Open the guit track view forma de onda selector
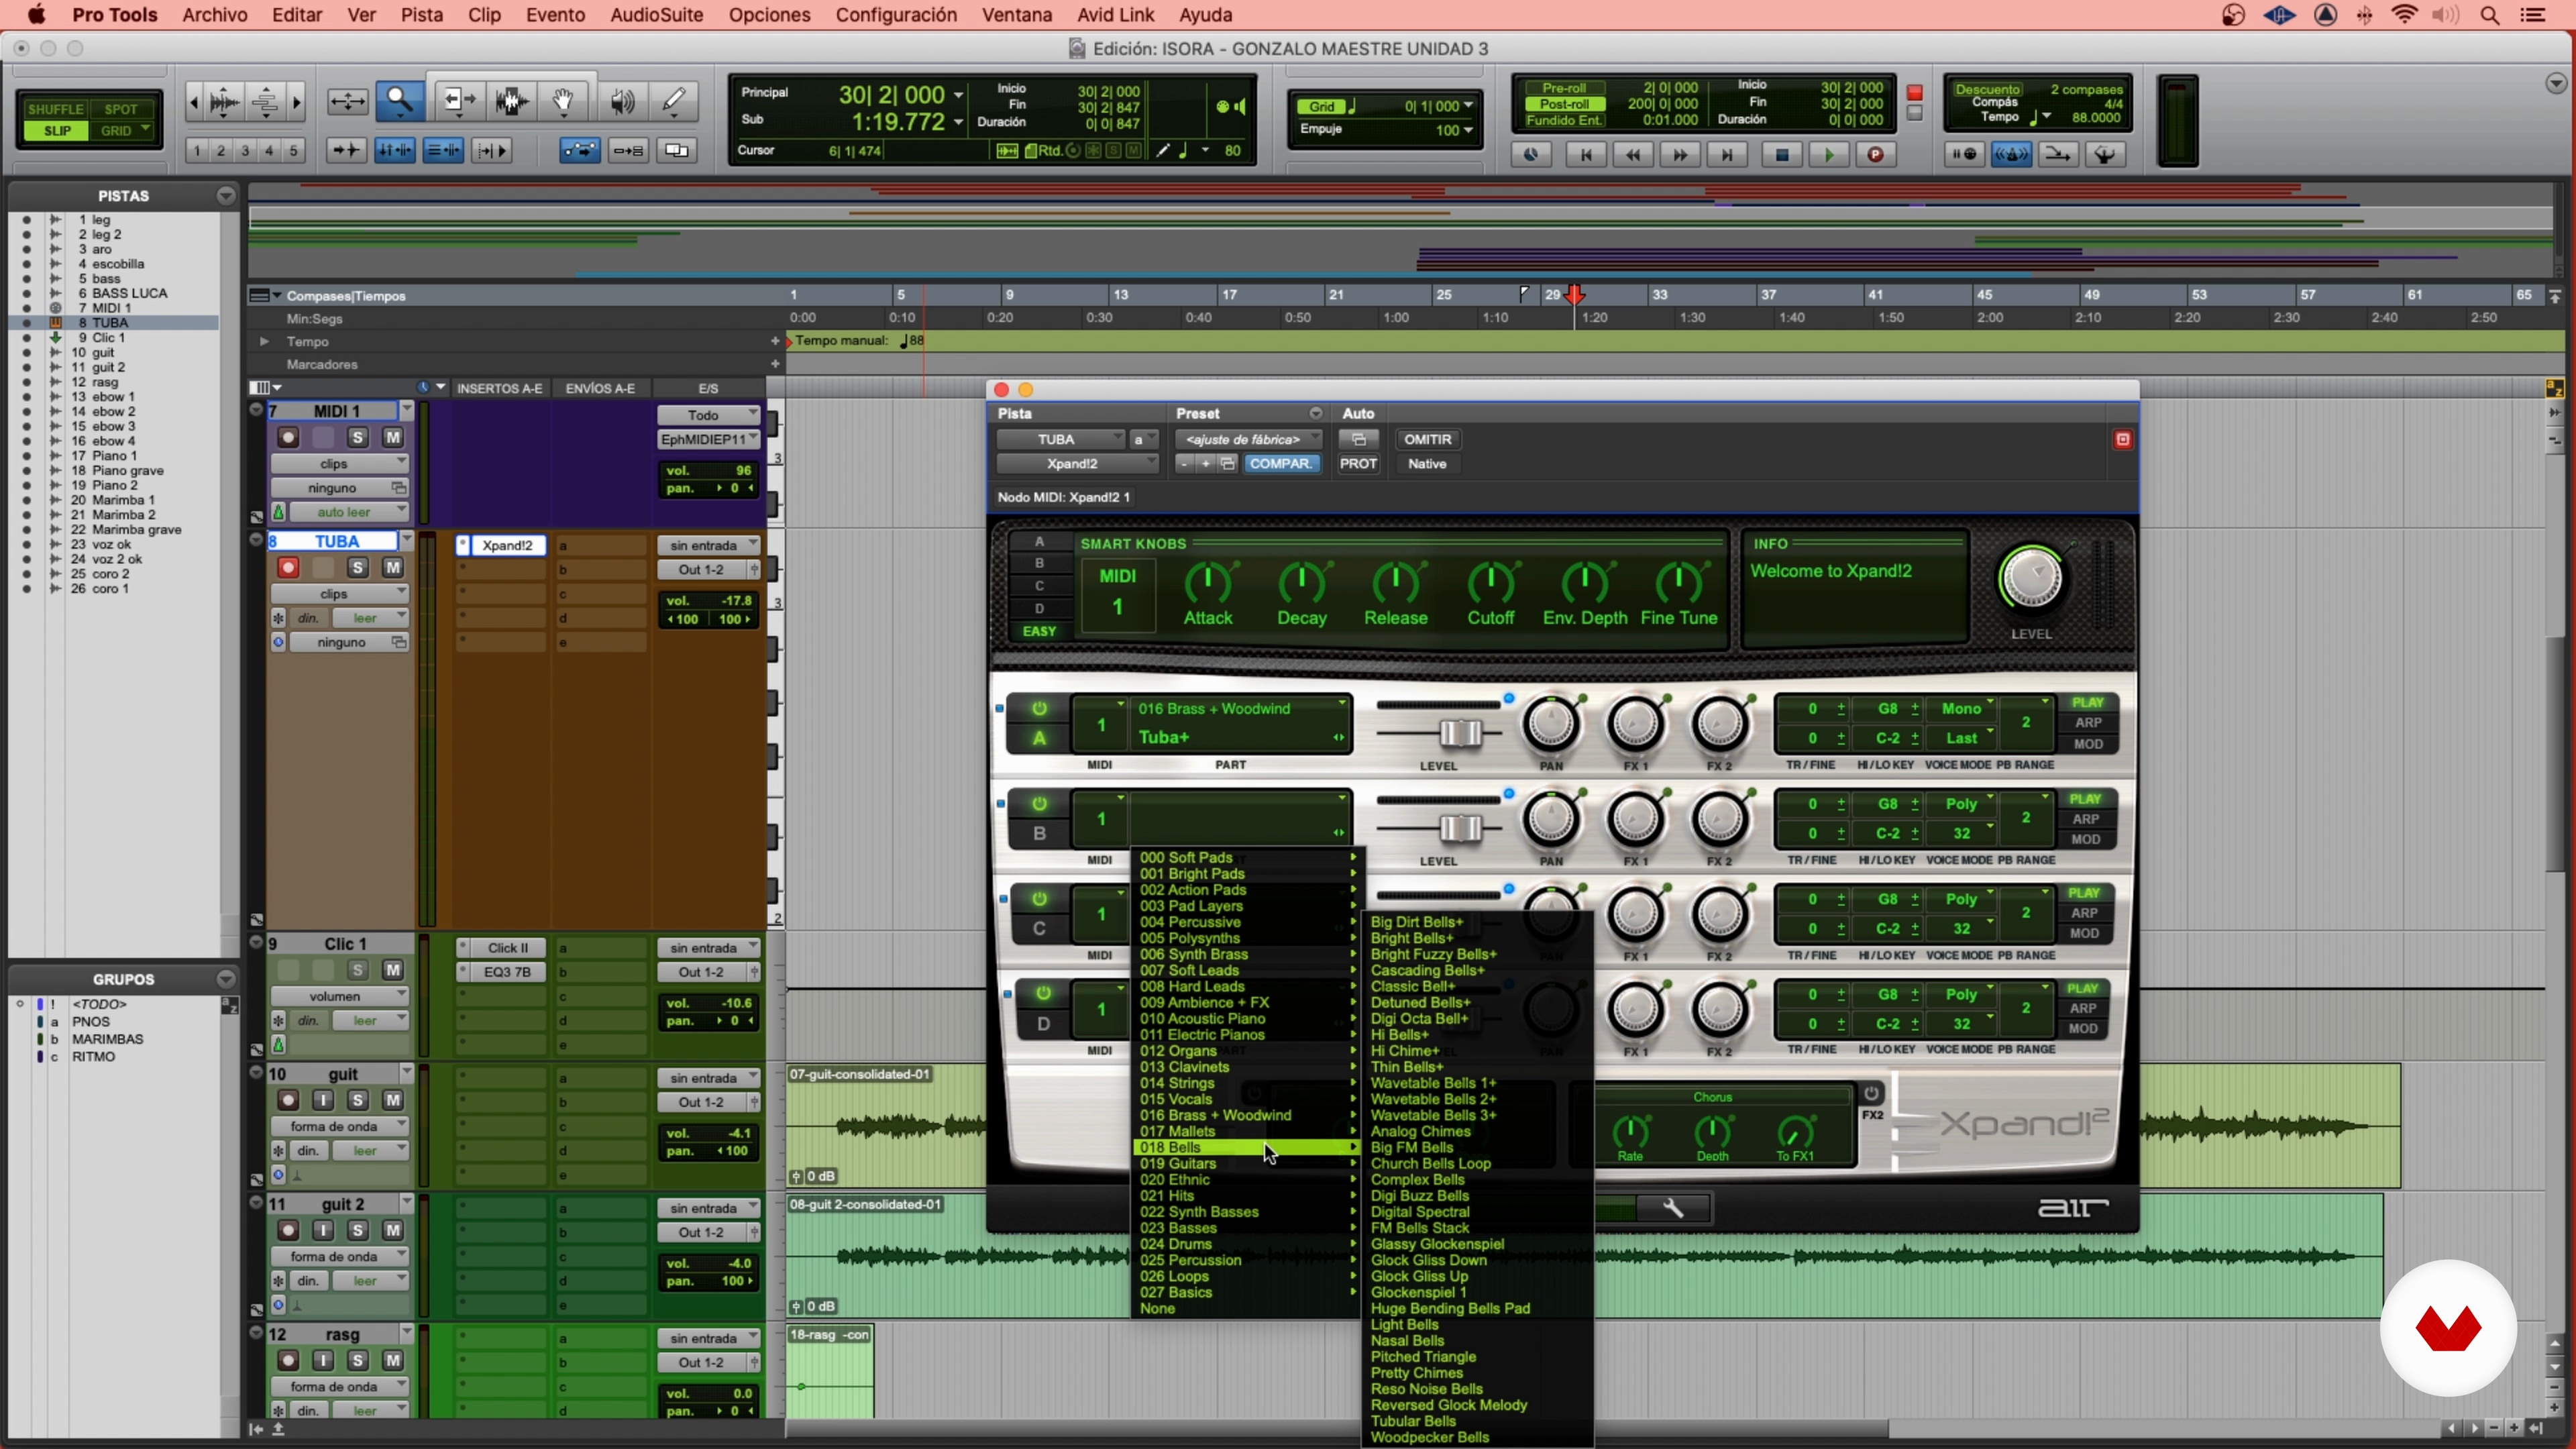This screenshot has width=2576, height=1449. tap(340, 1126)
